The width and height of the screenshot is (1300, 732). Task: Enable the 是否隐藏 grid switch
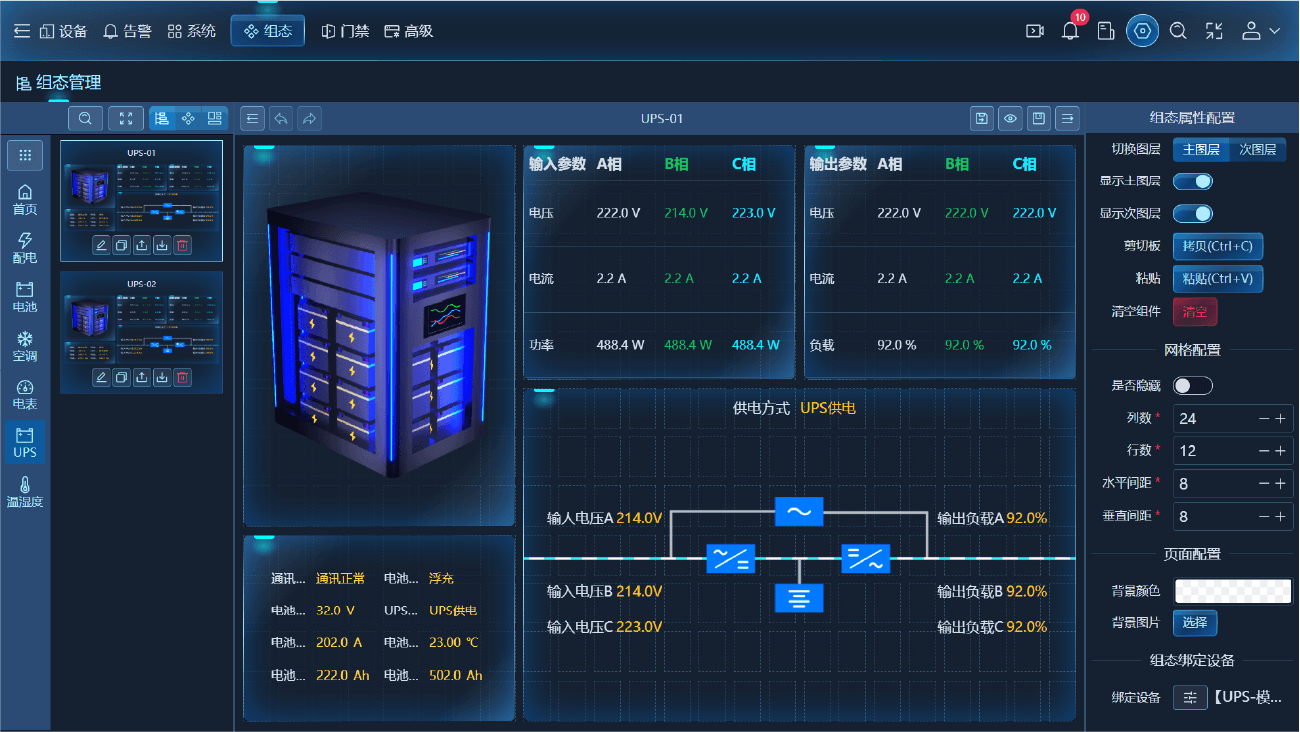pos(1193,385)
